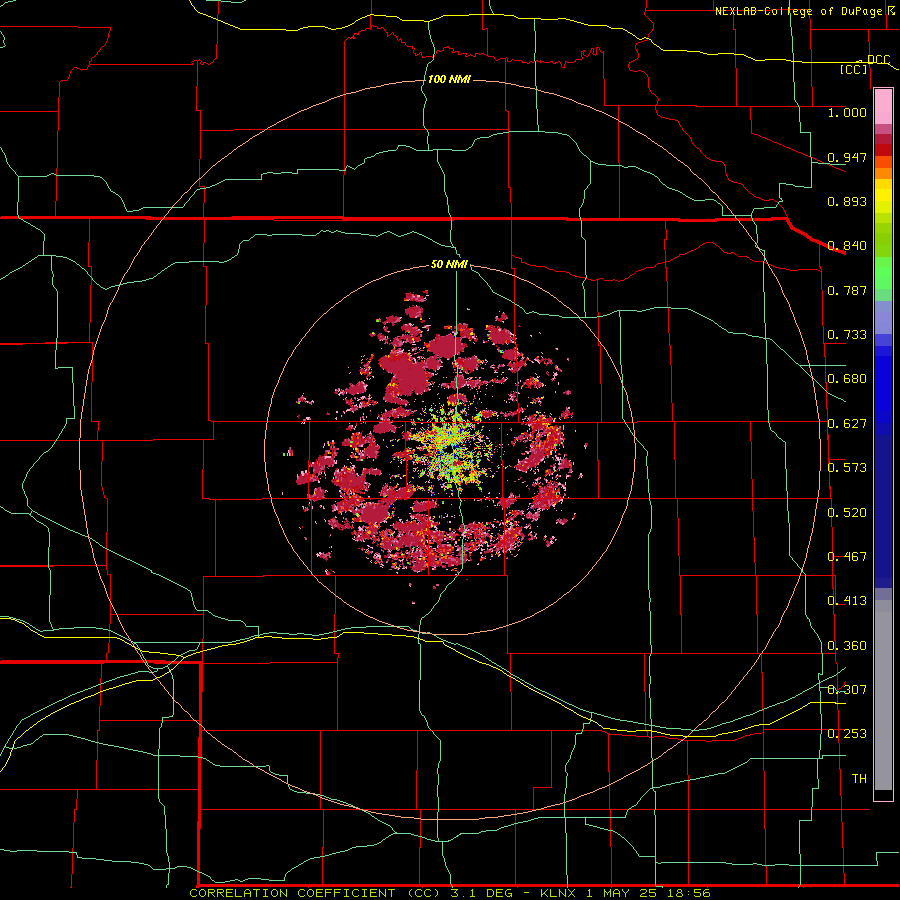Select the 0.253 scale value

pyautogui.click(x=847, y=734)
